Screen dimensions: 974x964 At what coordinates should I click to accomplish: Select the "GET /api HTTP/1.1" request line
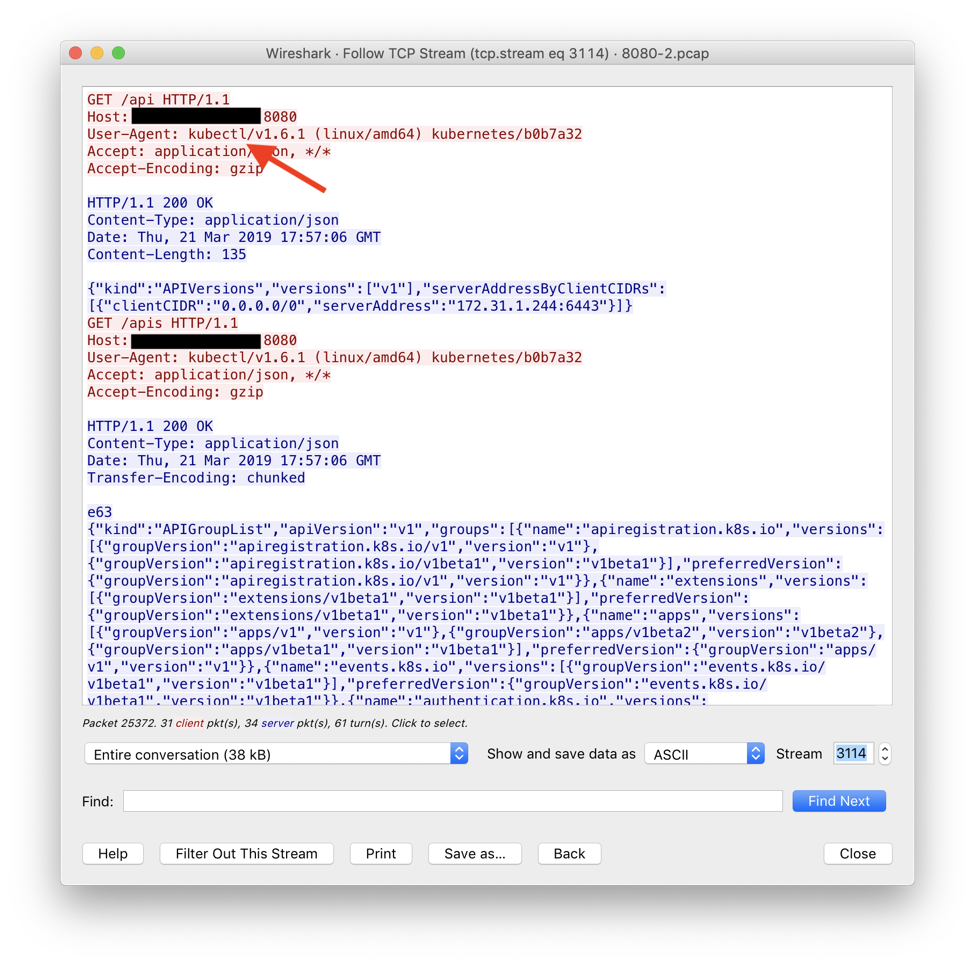[x=158, y=100]
